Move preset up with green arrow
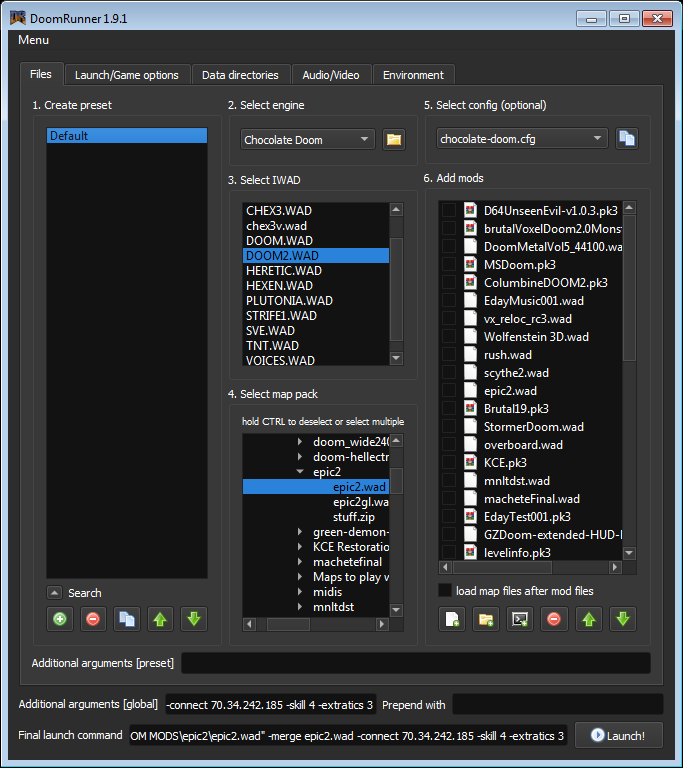 (x=160, y=619)
